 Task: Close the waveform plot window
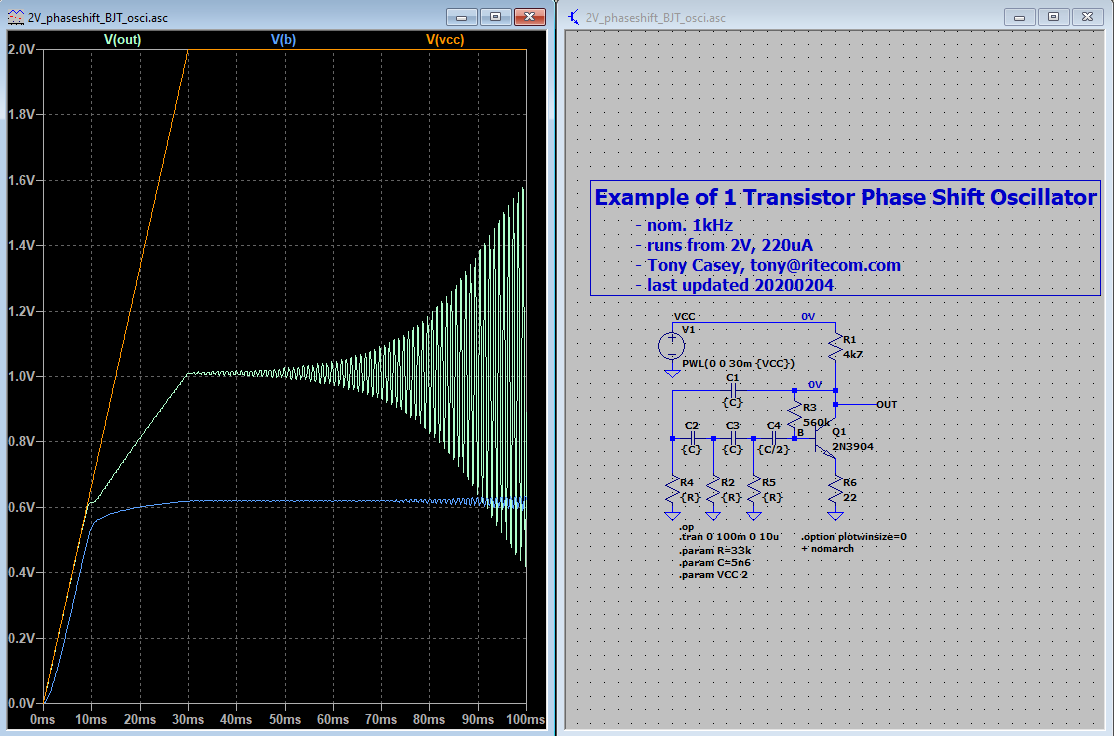529,17
